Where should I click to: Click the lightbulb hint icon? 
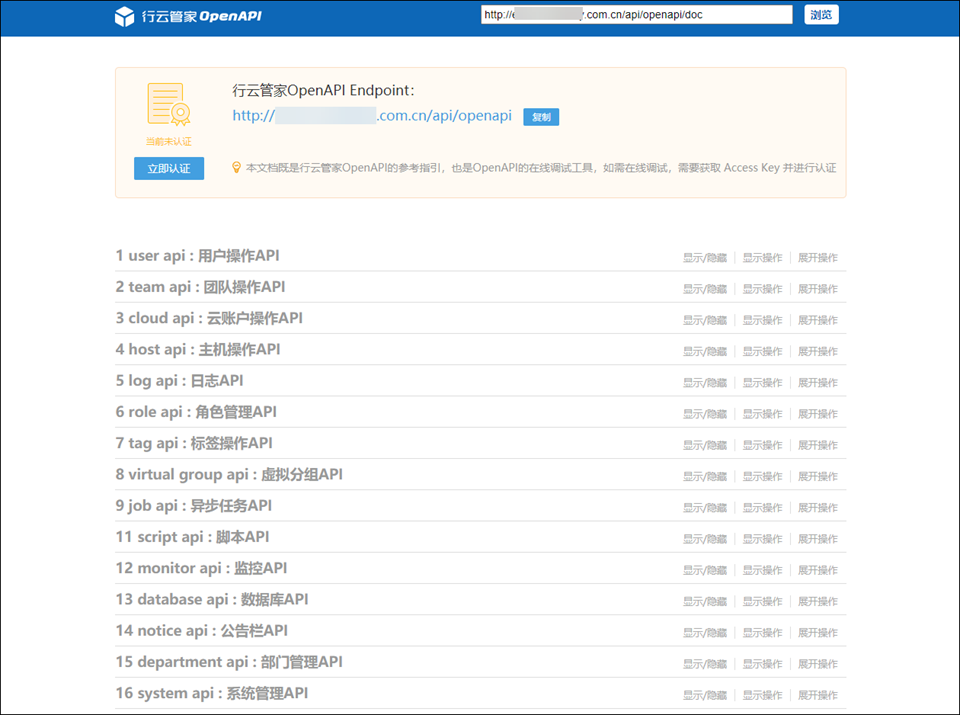(x=236, y=168)
